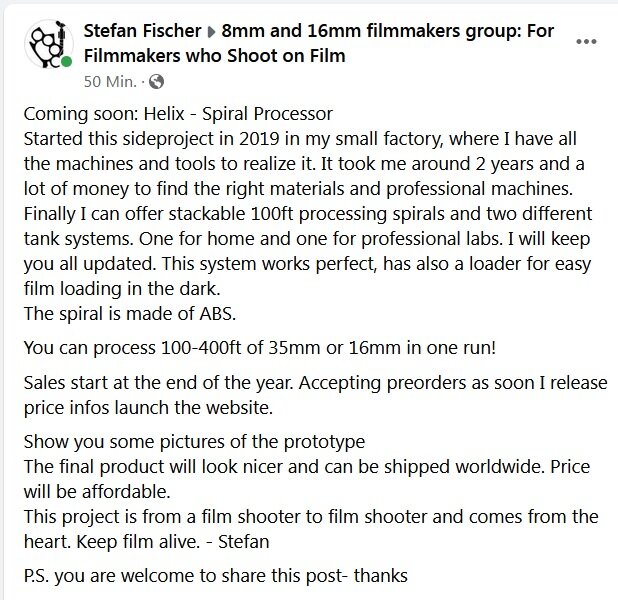Open the 8mm and 16mm filmmakers group link
618x600 pixels.
(x=319, y=43)
